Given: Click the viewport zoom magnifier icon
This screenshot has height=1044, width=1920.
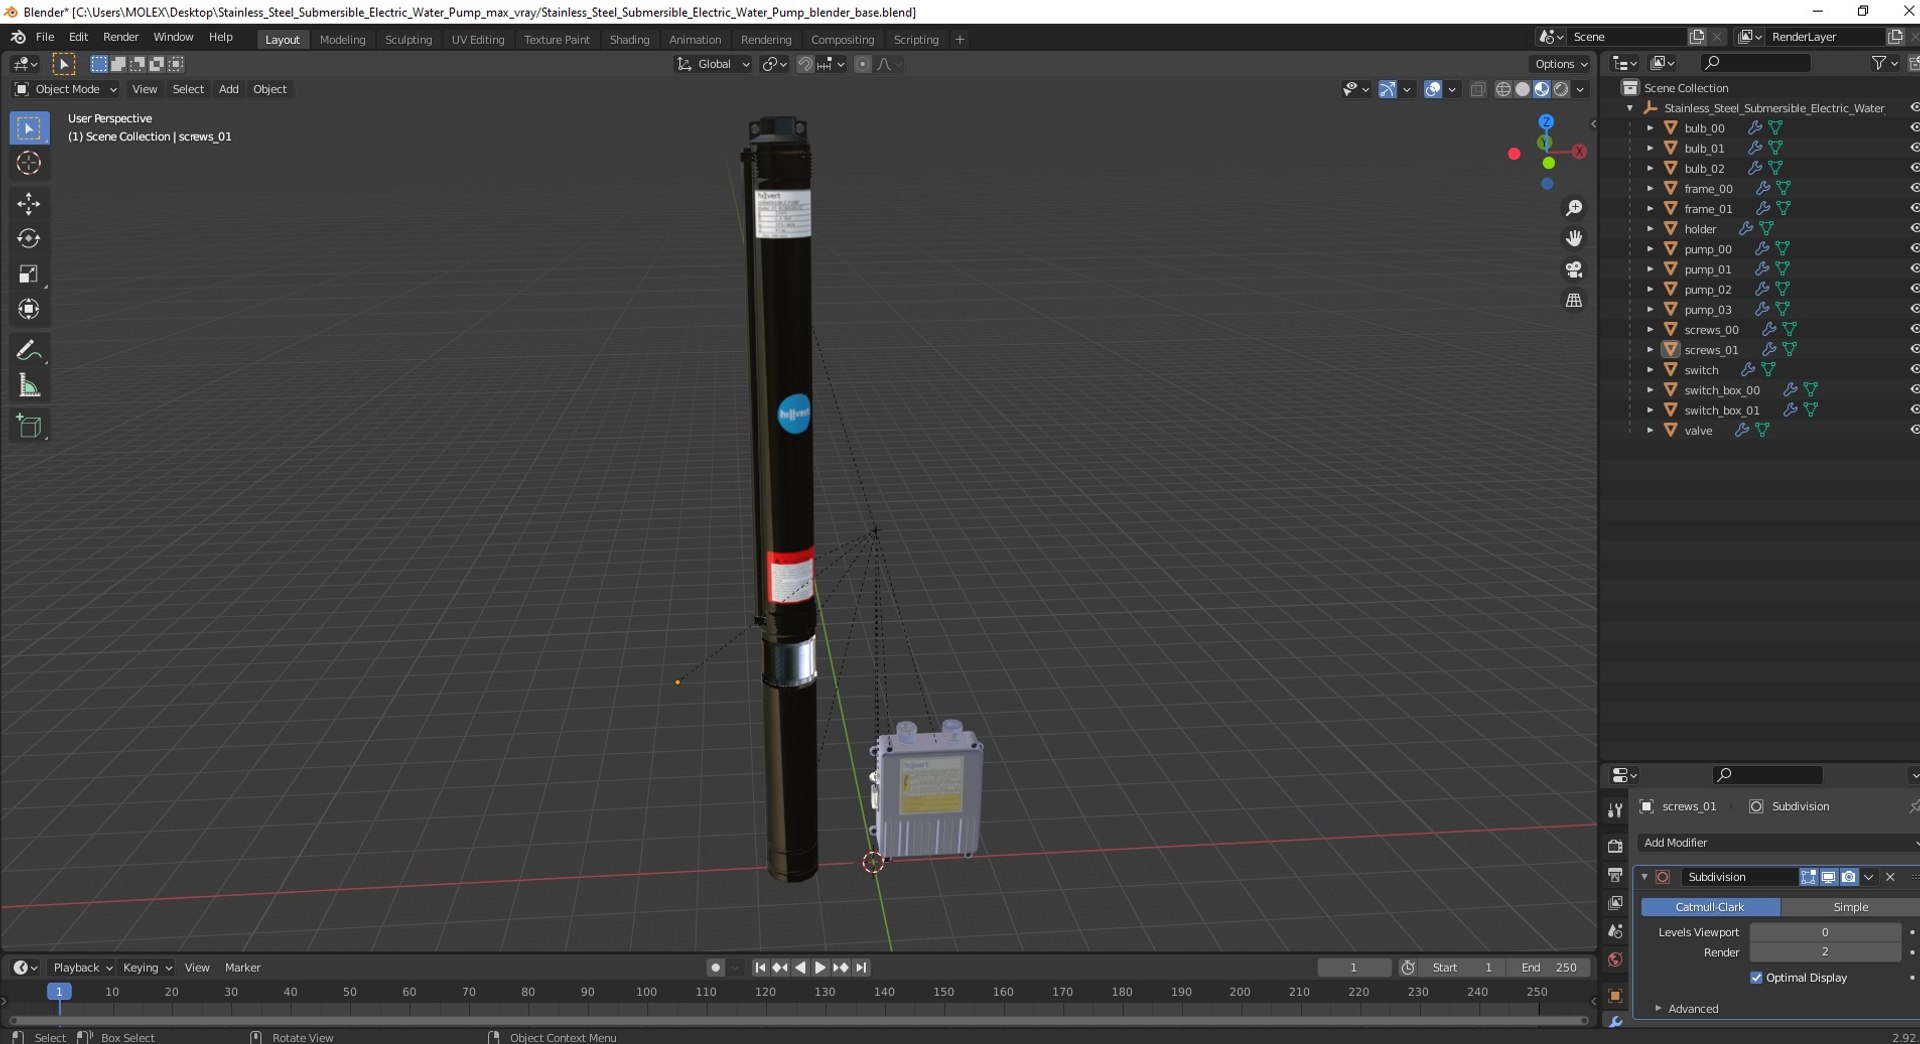Looking at the screenshot, I should pyautogui.click(x=1574, y=208).
